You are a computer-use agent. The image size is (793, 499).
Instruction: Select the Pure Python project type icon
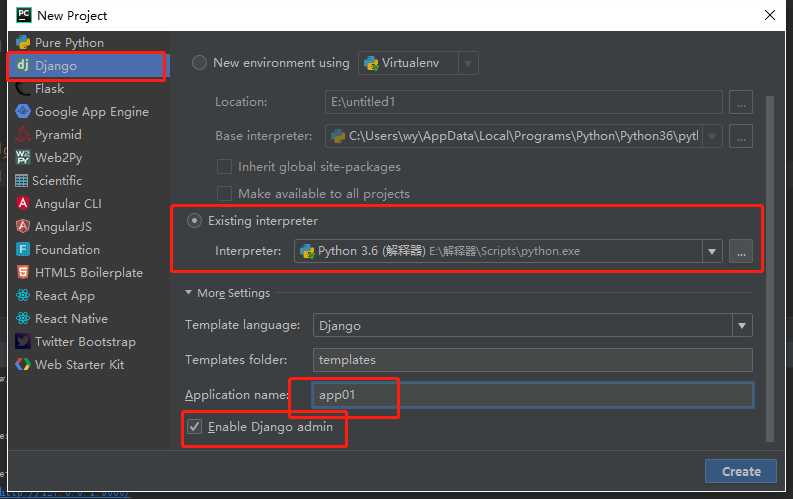23,42
